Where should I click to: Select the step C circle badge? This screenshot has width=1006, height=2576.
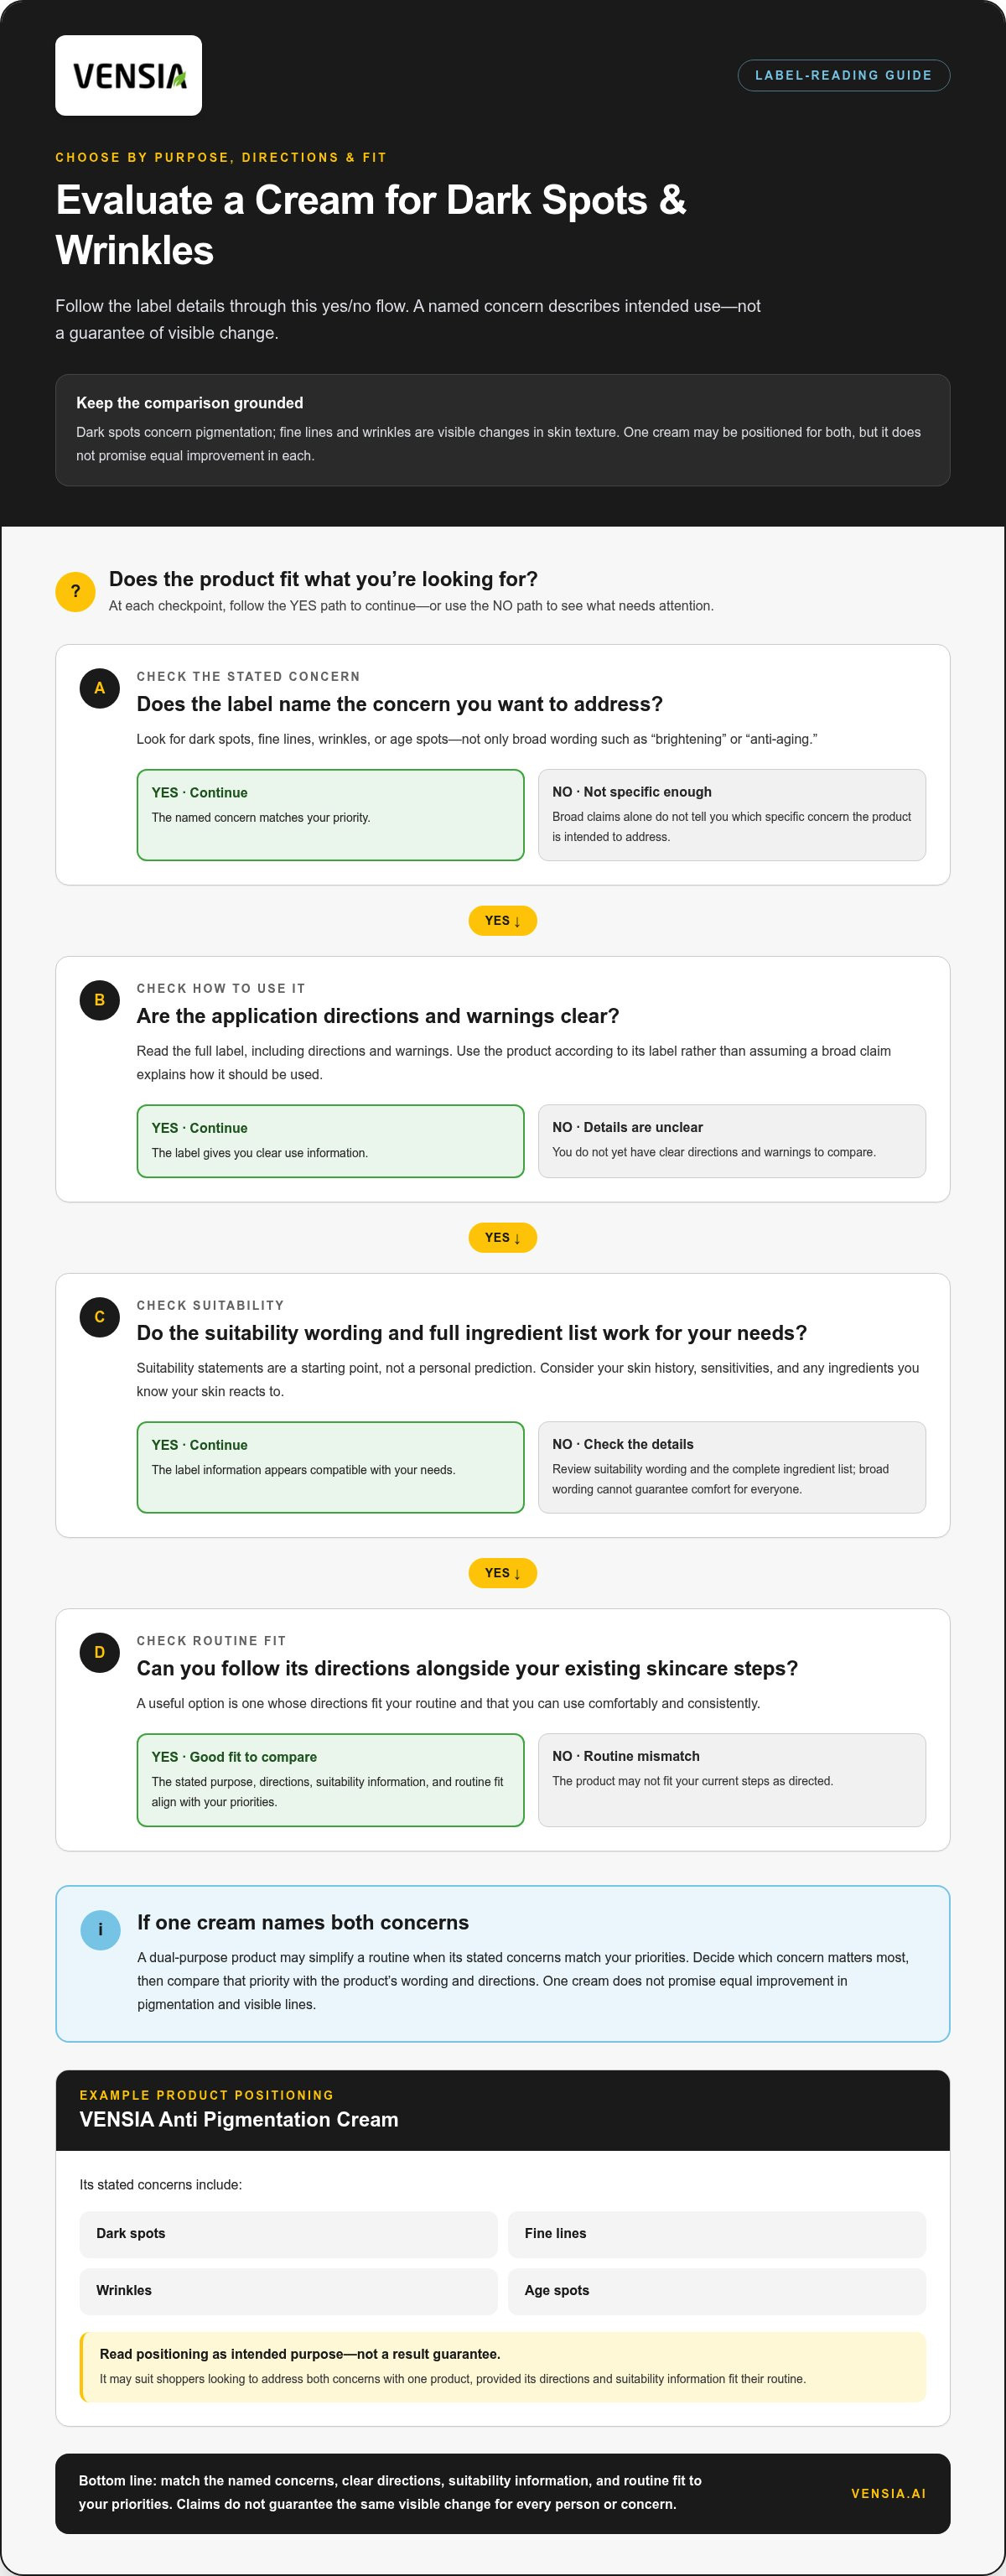click(99, 1317)
